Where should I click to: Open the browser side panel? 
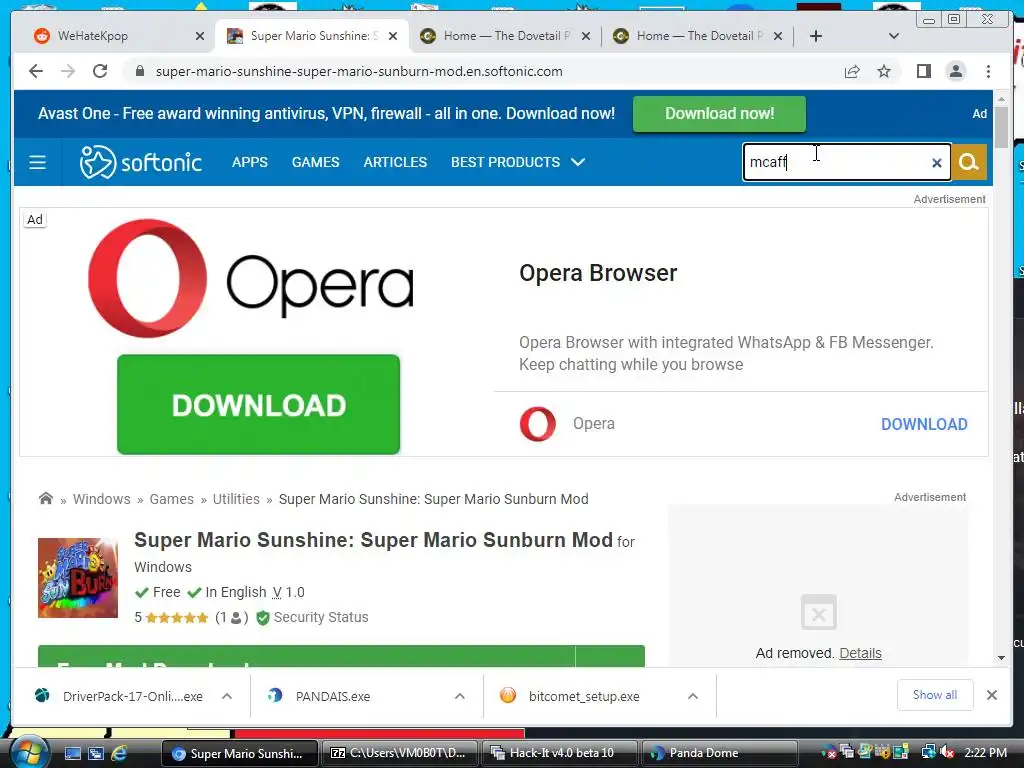click(x=923, y=71)
